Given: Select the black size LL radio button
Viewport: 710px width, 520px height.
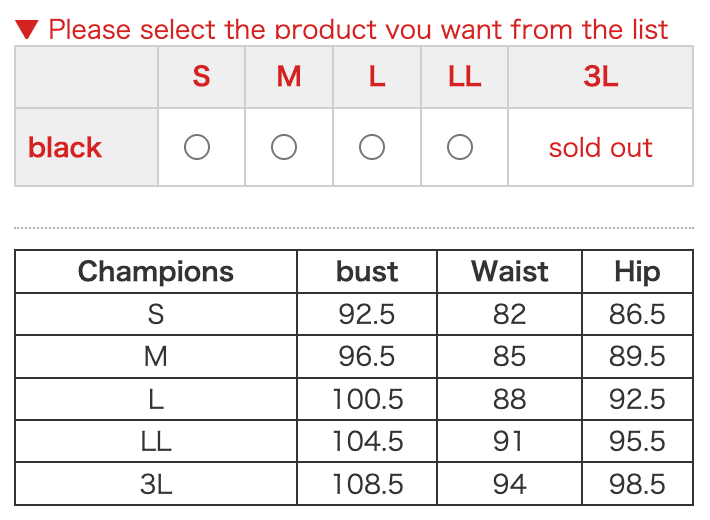Looking at the screenshot, I should 460,148.
